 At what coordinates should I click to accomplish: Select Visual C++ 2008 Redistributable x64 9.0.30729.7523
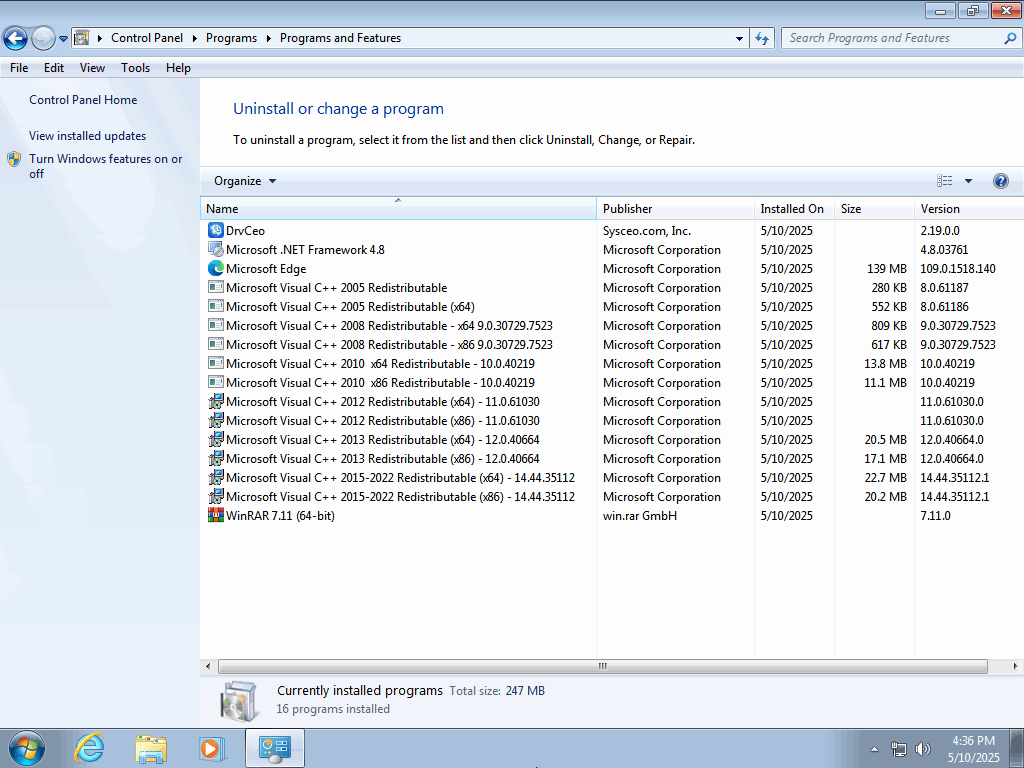612,325
